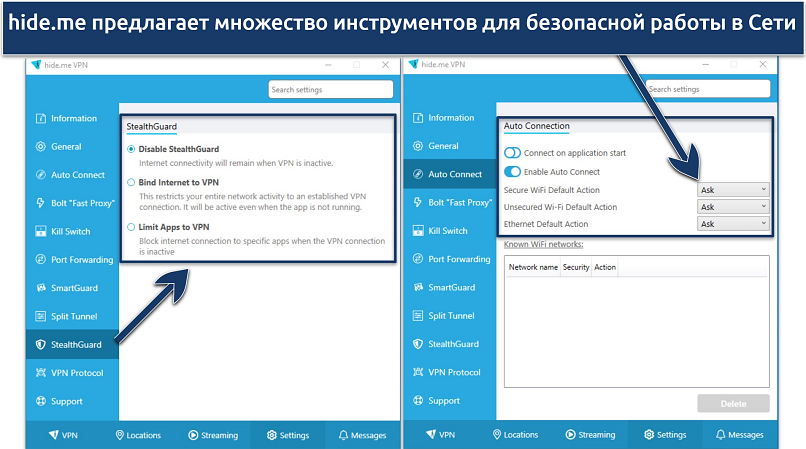
Task: Open the Ethernet Default Action dropdown
Action: [733, 224]
